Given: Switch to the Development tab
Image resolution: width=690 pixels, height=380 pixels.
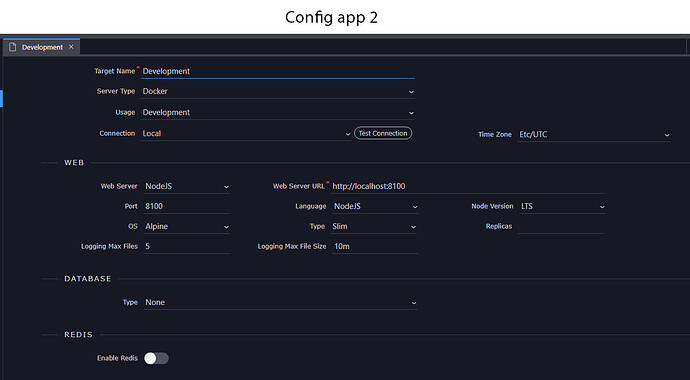Looking at the screenshot, I should [x=42, y=47].
